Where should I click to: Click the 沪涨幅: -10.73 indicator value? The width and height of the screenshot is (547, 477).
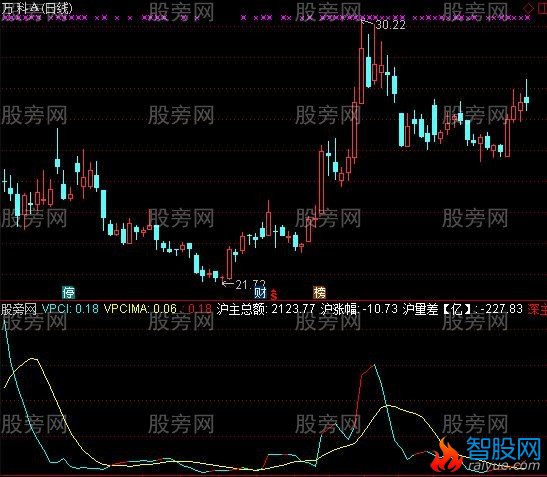359,309
